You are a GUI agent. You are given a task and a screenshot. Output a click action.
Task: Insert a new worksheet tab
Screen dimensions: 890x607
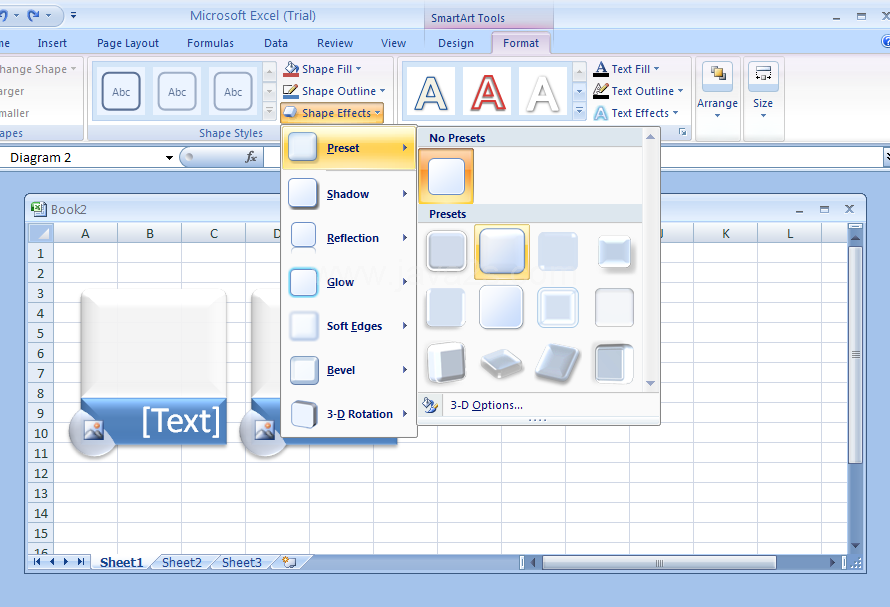click(x=289, y=562)
